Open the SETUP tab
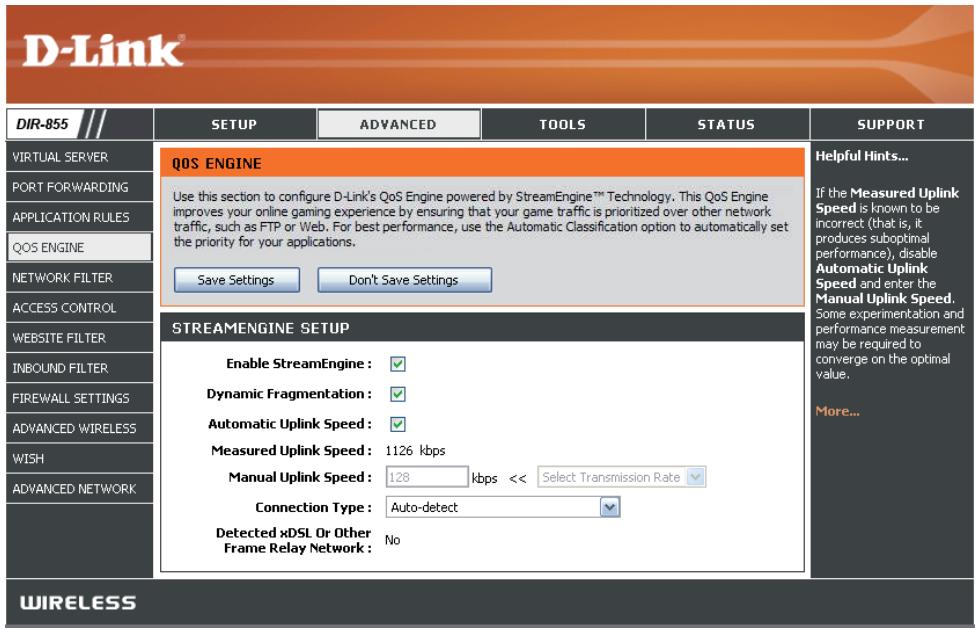 [x=234, y=124]
